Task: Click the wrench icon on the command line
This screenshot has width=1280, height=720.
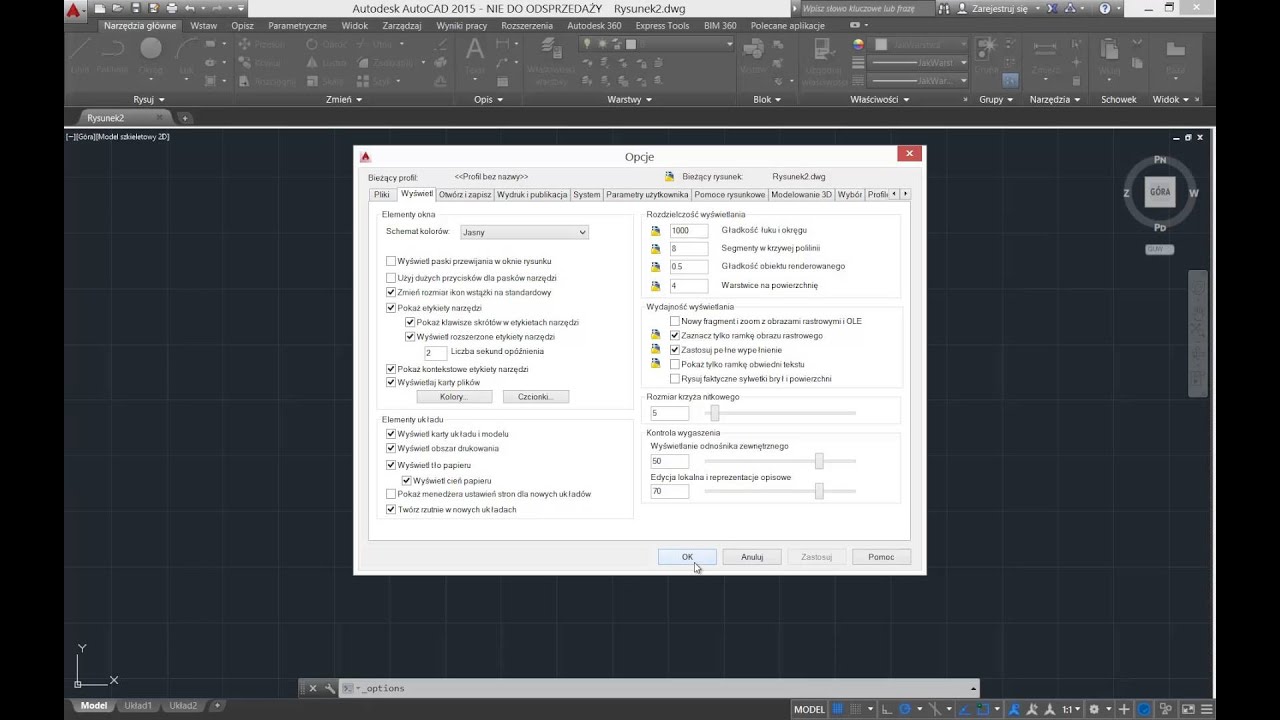Action: 328,688
